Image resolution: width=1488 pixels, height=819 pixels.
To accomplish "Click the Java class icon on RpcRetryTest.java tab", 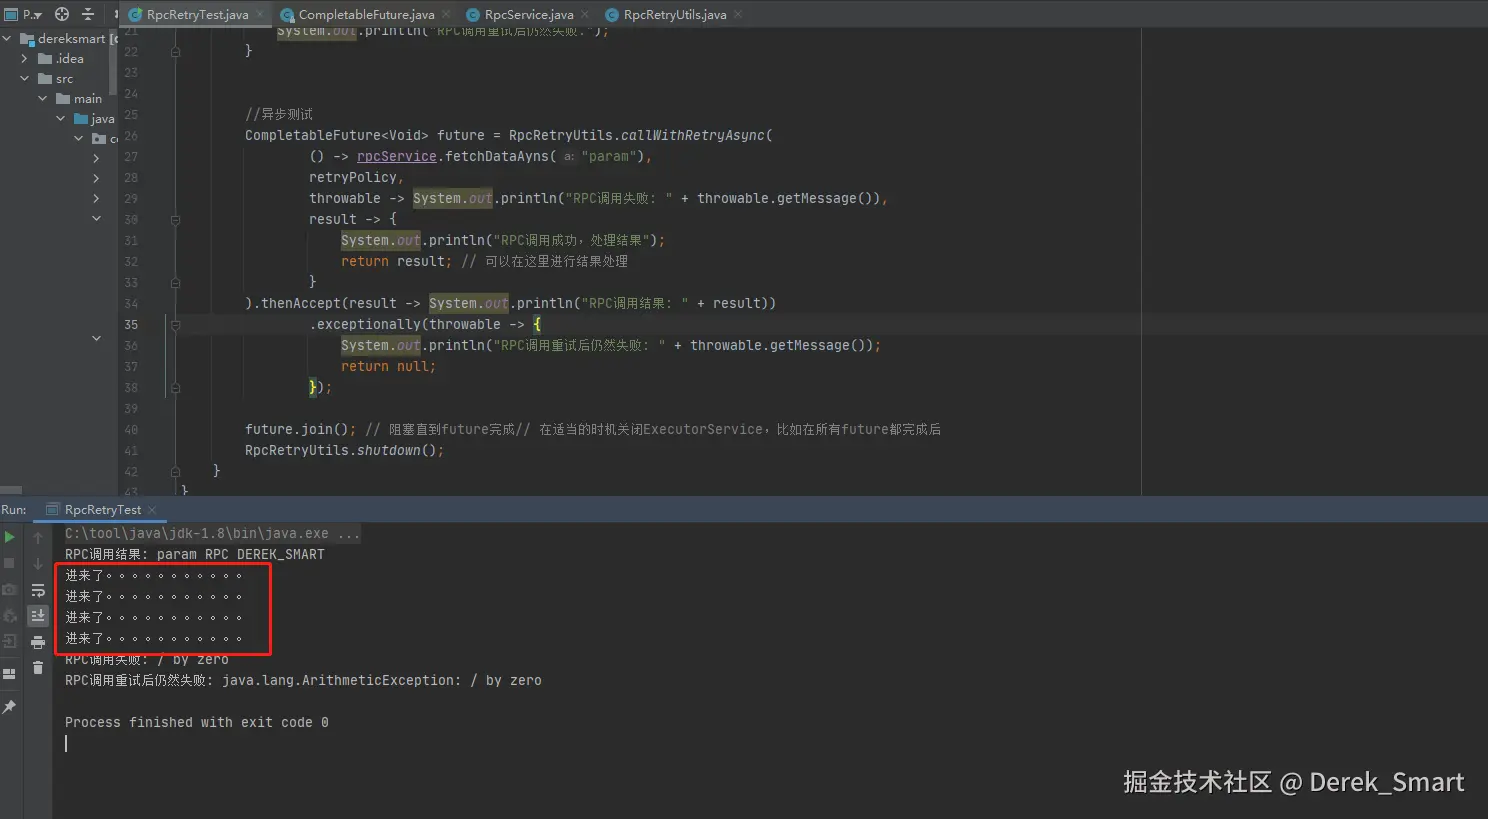I will [x=135, y=15].
